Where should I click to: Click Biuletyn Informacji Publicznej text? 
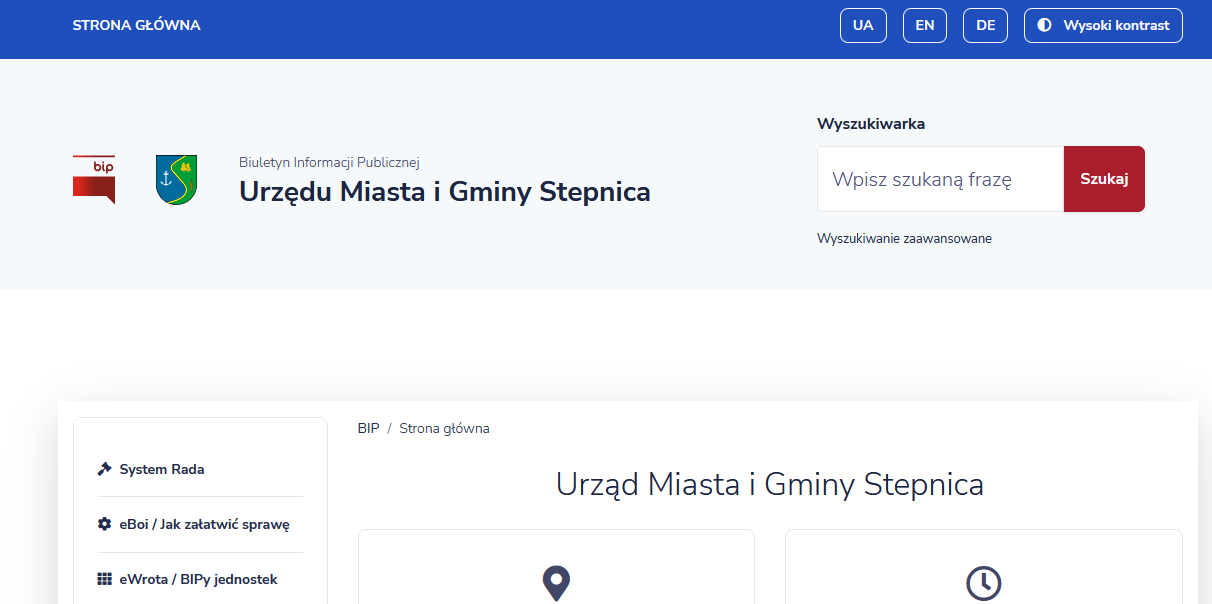point(329,162)
